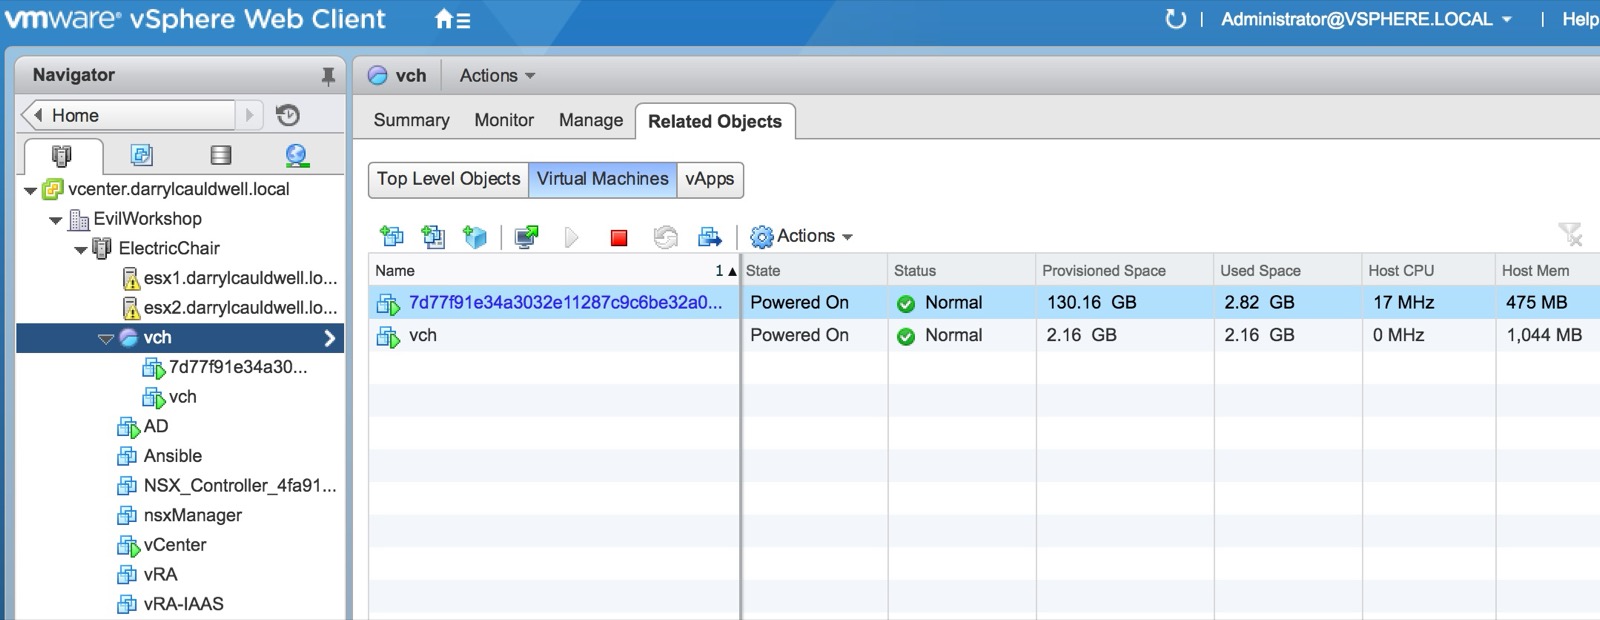Open the header Actions dropdown next to vch
This screenshot has height=620, width=1600.
(x=497, y=76)
